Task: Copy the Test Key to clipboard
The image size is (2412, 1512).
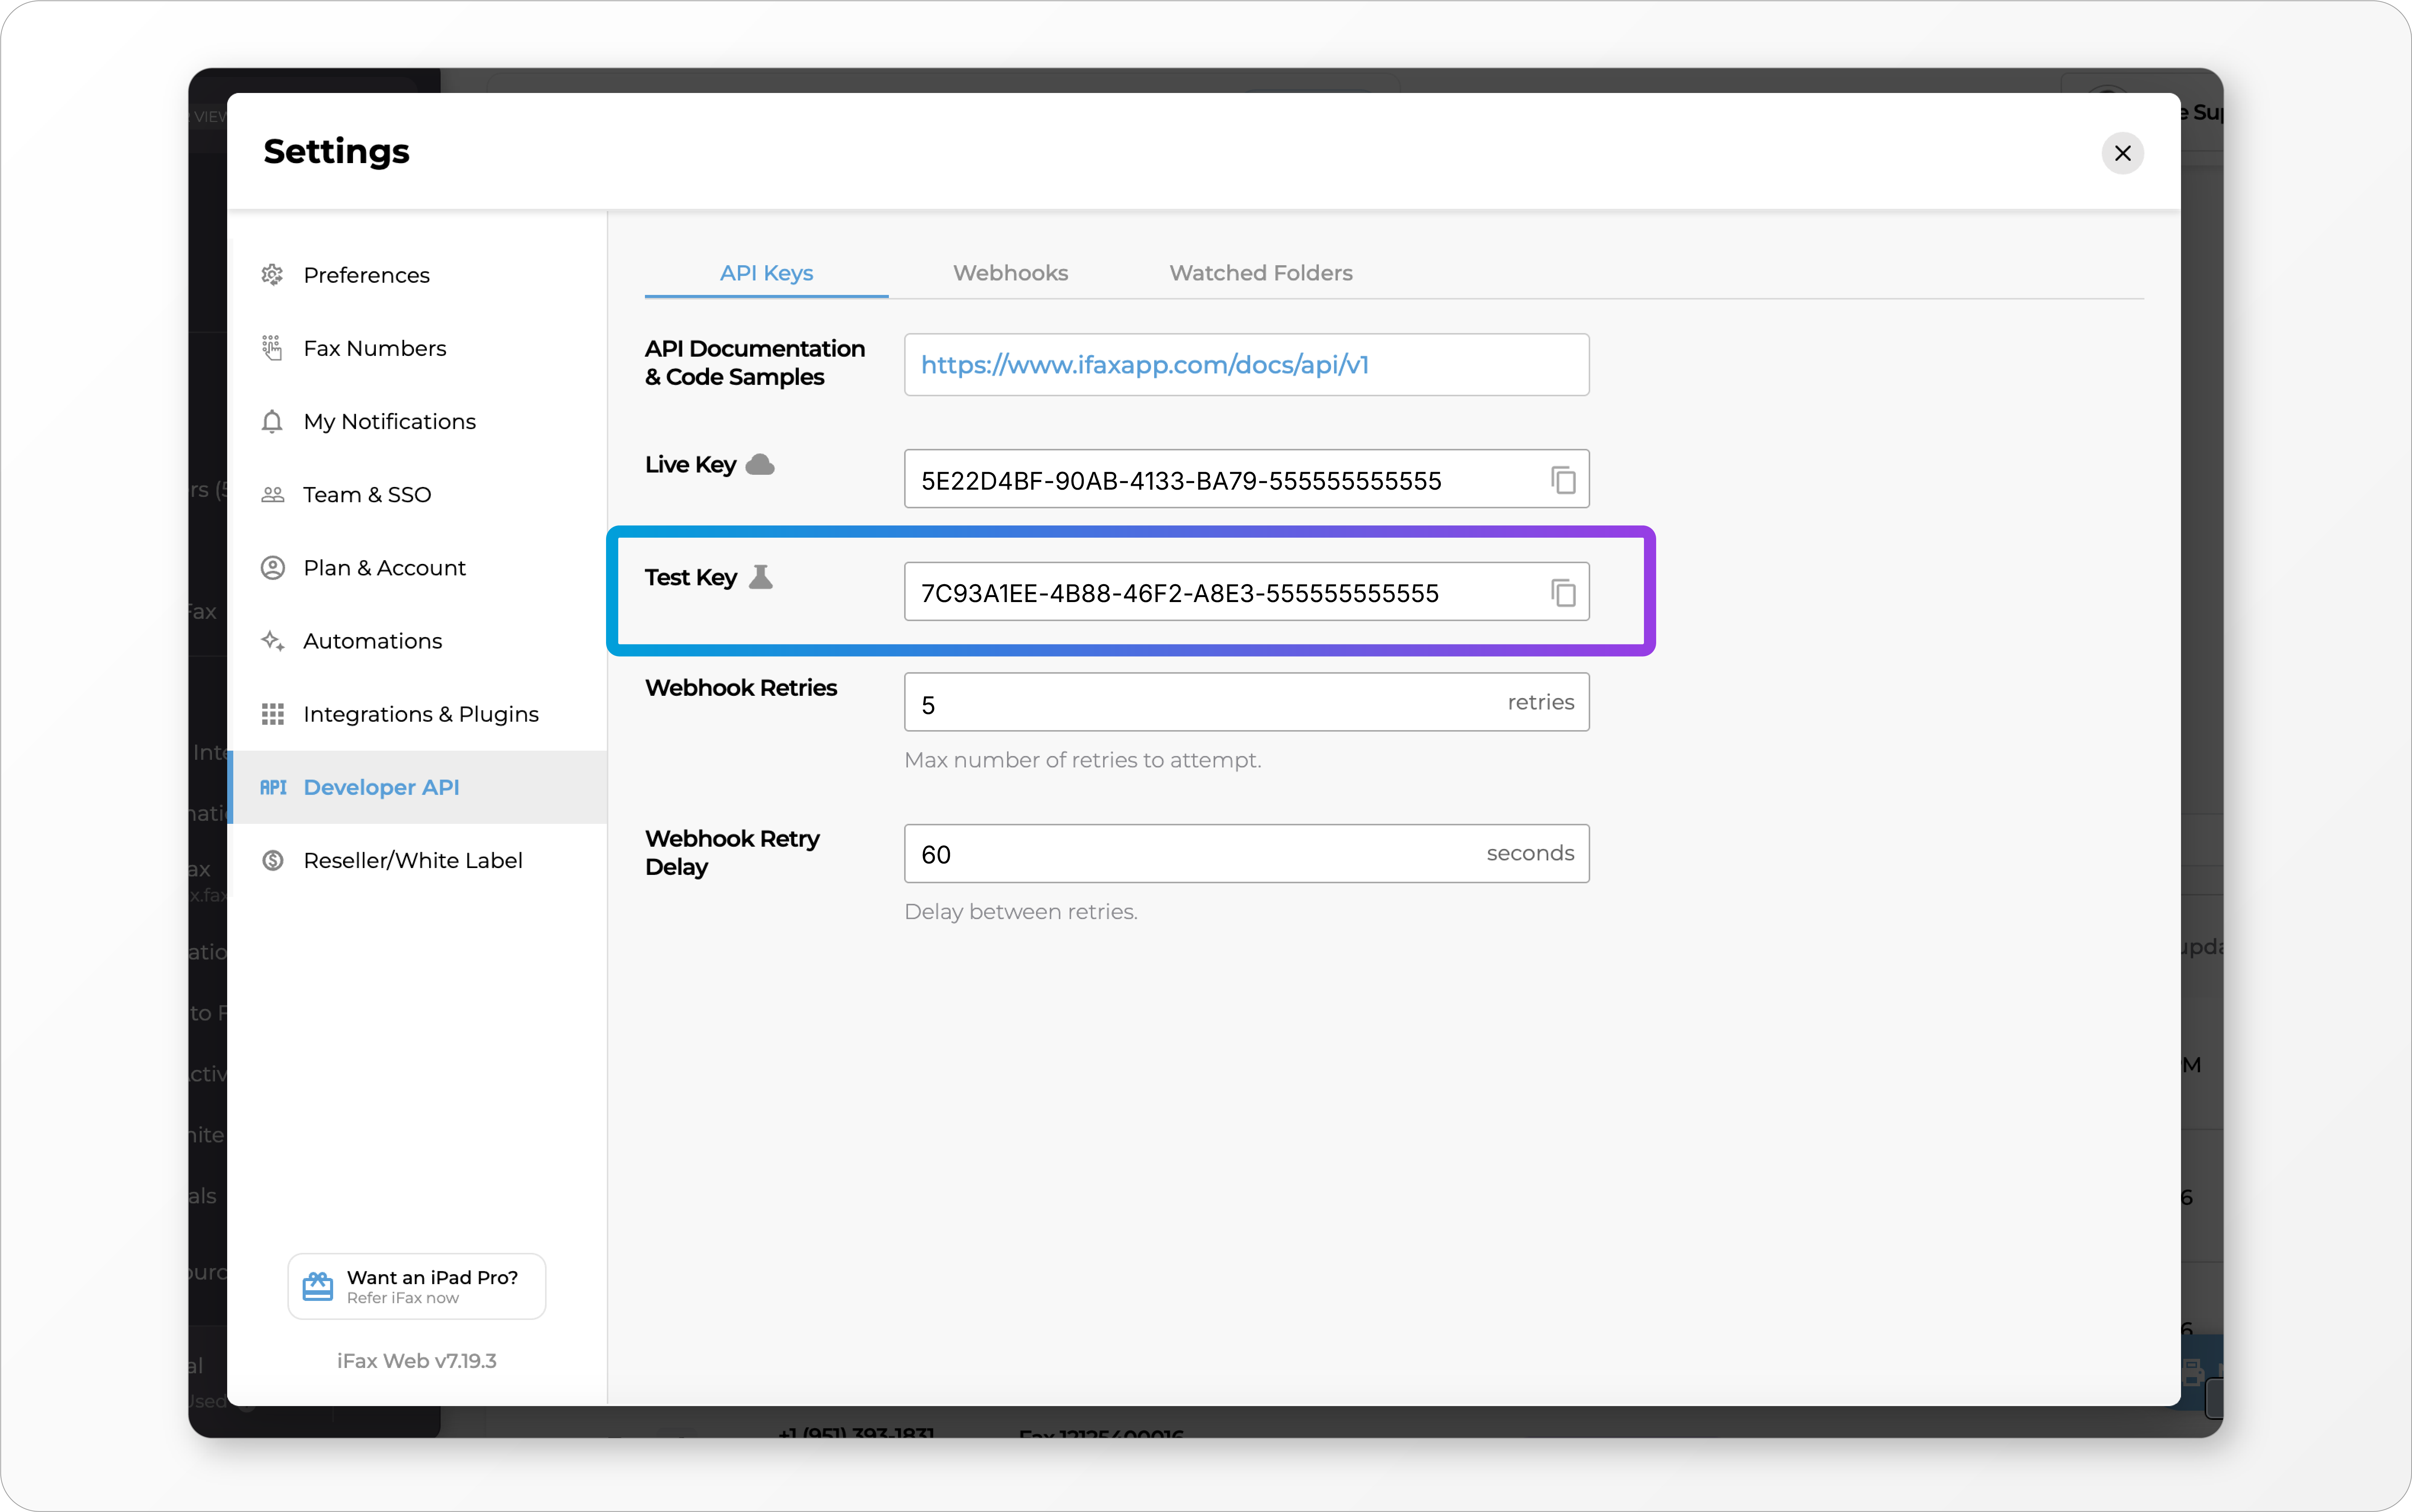Action: point(1563,593)
